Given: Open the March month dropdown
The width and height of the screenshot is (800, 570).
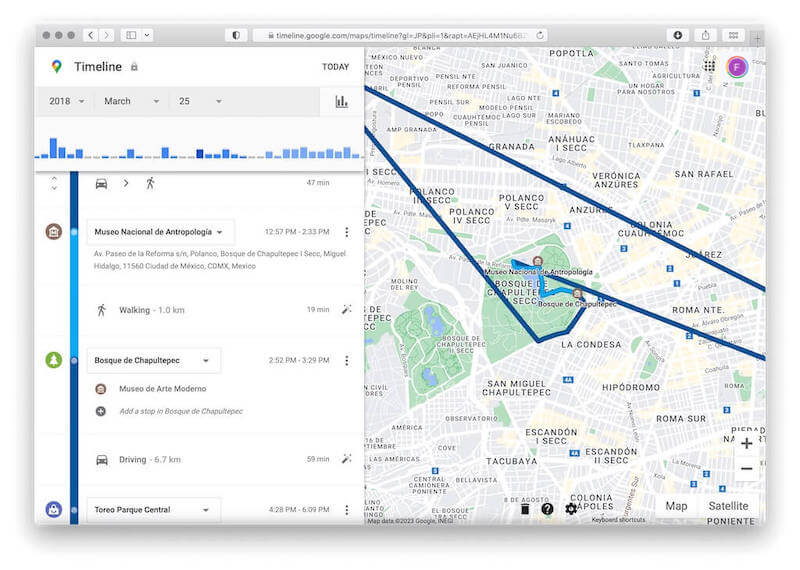Looking at the screenshot, I should point(132,101).
